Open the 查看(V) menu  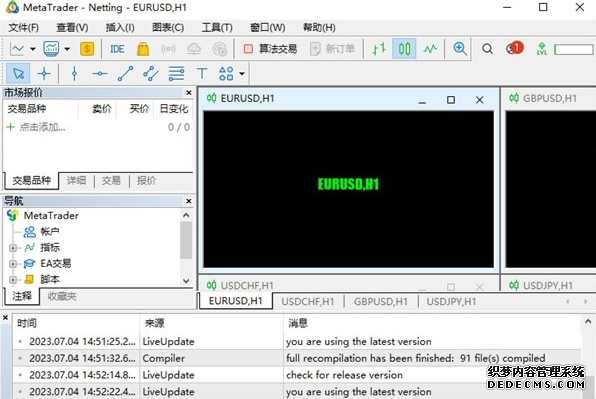(72, 27)
